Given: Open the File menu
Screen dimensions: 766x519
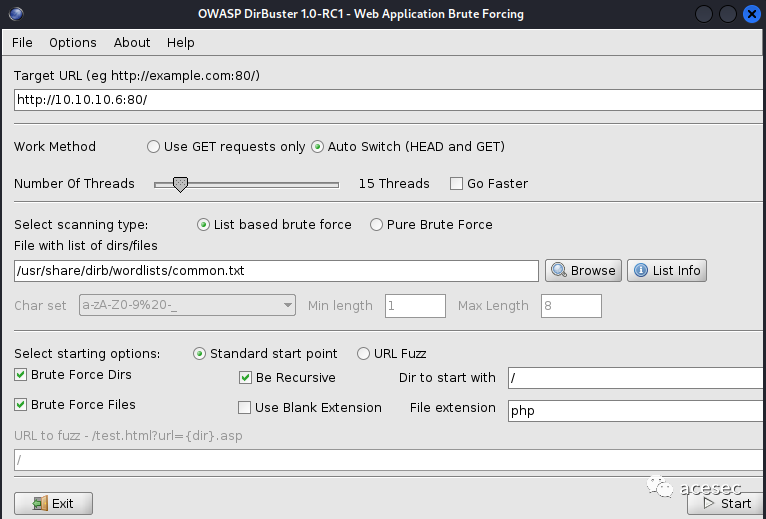Looking at the screenshot, I should 22,43.
